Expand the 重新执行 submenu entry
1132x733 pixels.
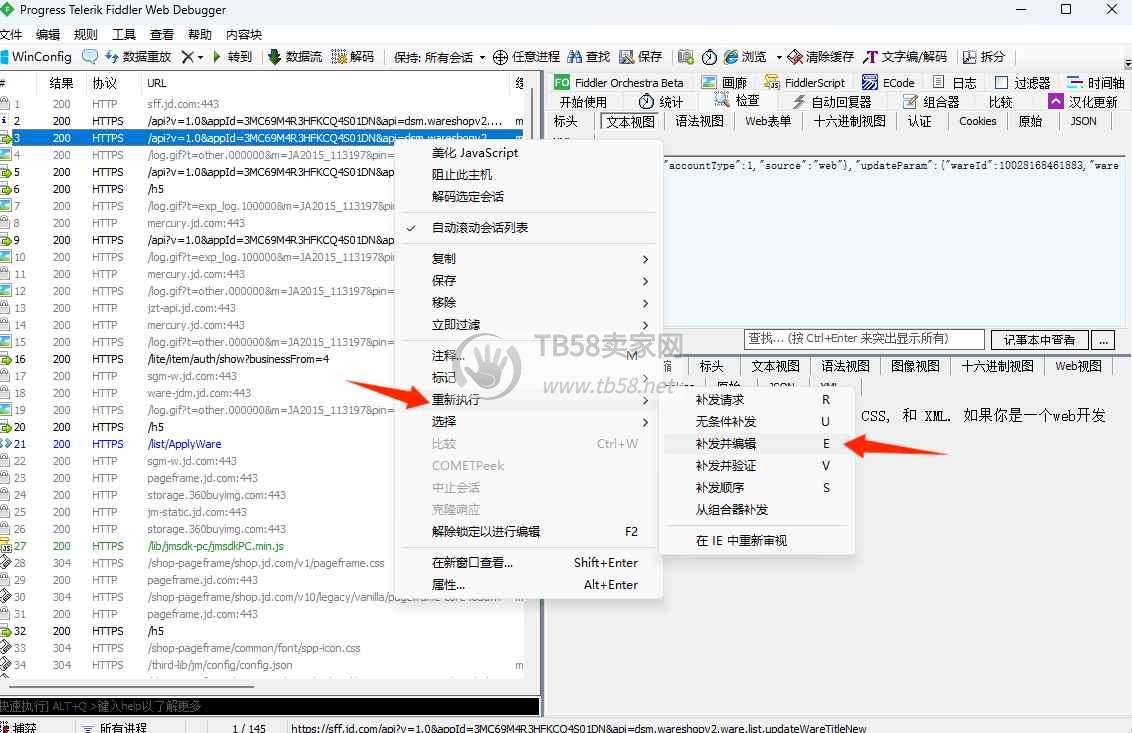tap(528, 399)
